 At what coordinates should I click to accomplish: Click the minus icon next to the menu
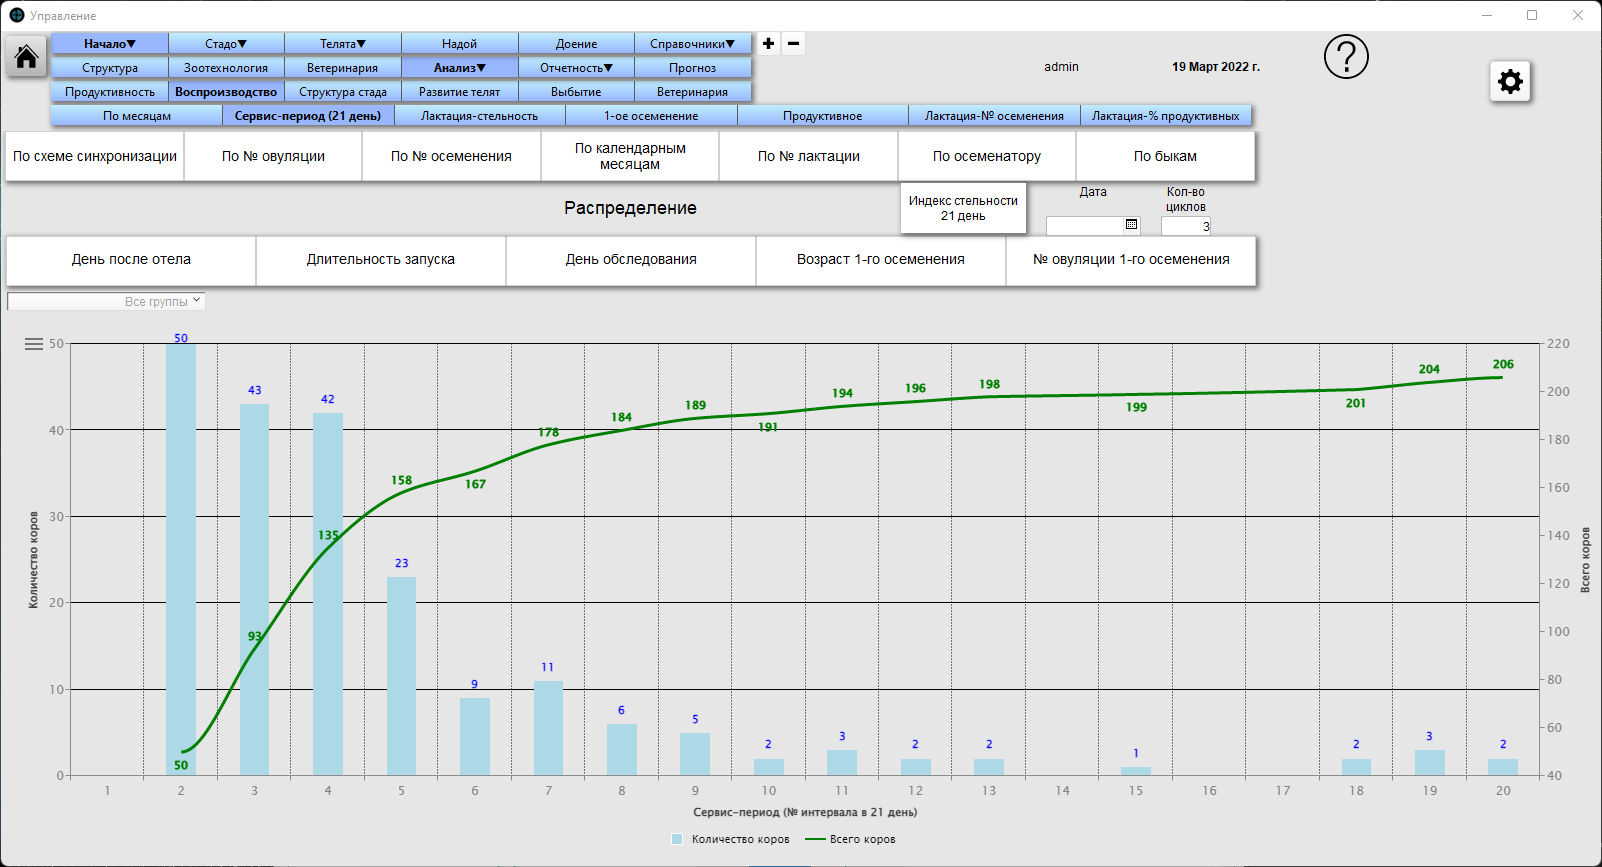pos(793,43)
